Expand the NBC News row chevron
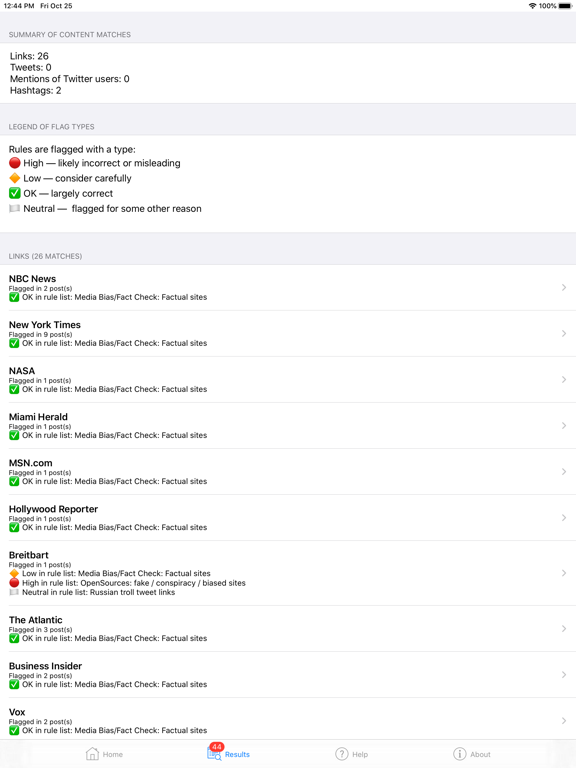576x768 pixels. [x=564, y=288]
